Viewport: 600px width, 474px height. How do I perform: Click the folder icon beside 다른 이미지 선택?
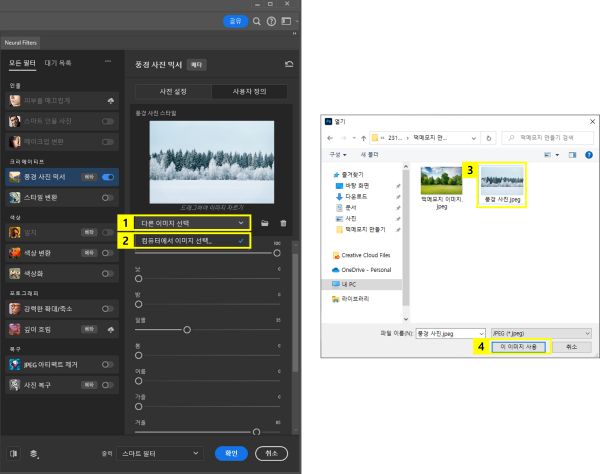[264, 223]
